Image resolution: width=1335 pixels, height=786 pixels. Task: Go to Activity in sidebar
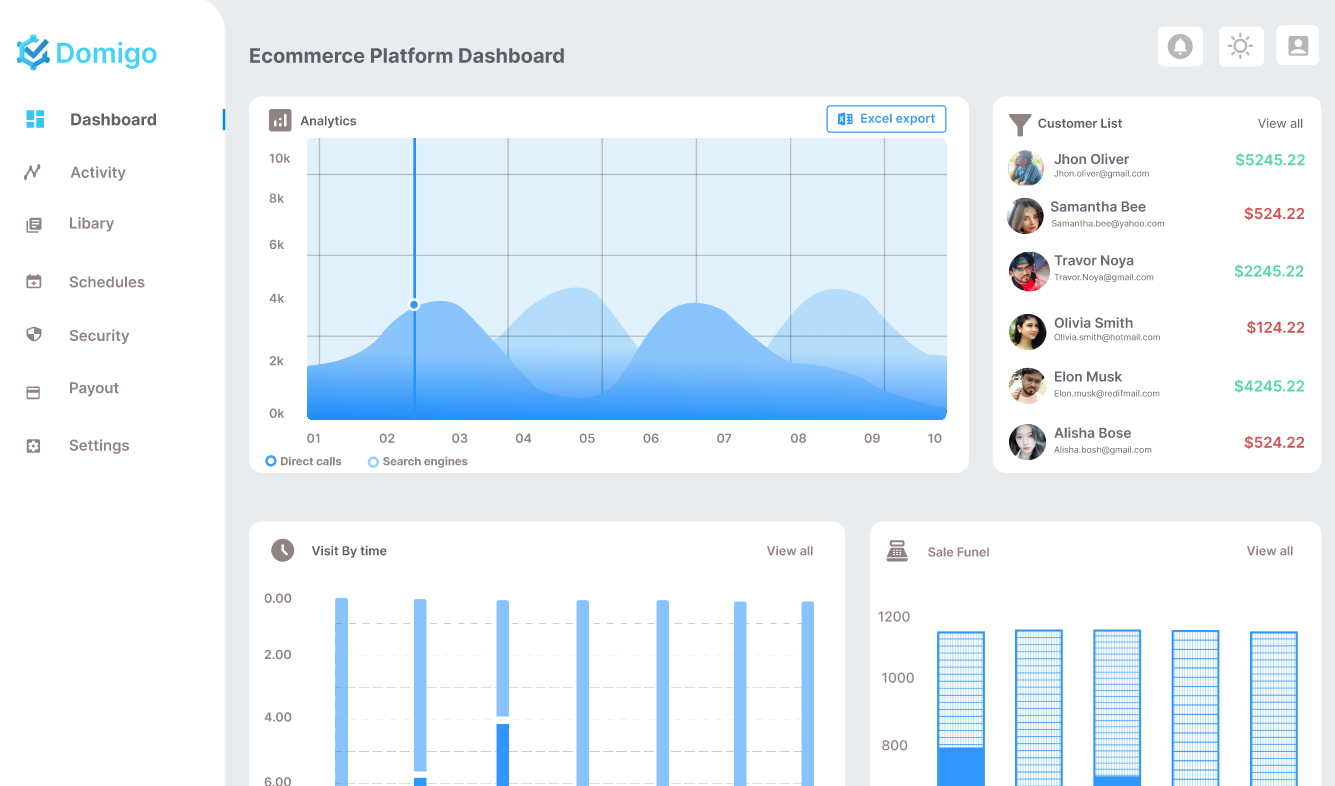(98, 172)
